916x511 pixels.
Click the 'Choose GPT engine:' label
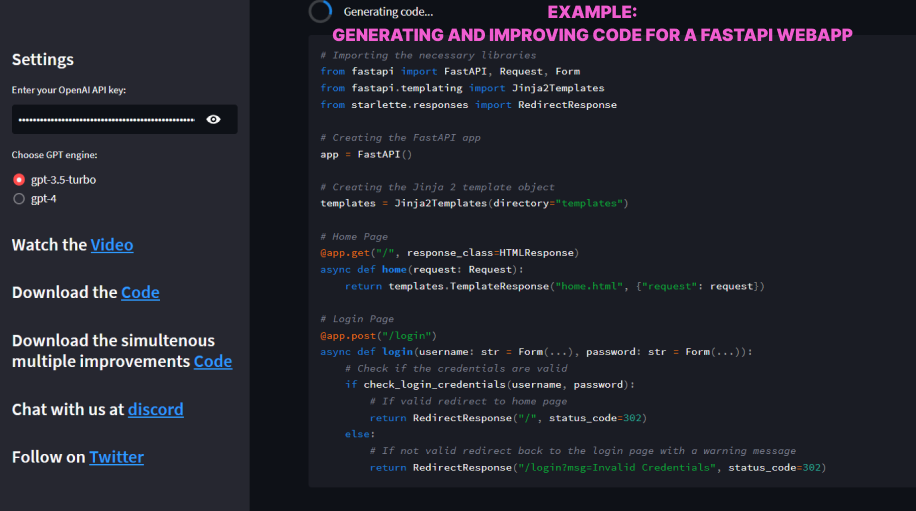pos(54,155)
